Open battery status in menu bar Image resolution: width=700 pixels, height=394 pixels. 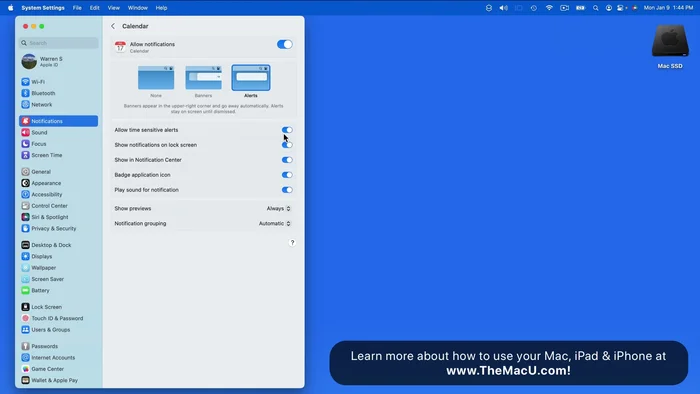coord(580,8)
